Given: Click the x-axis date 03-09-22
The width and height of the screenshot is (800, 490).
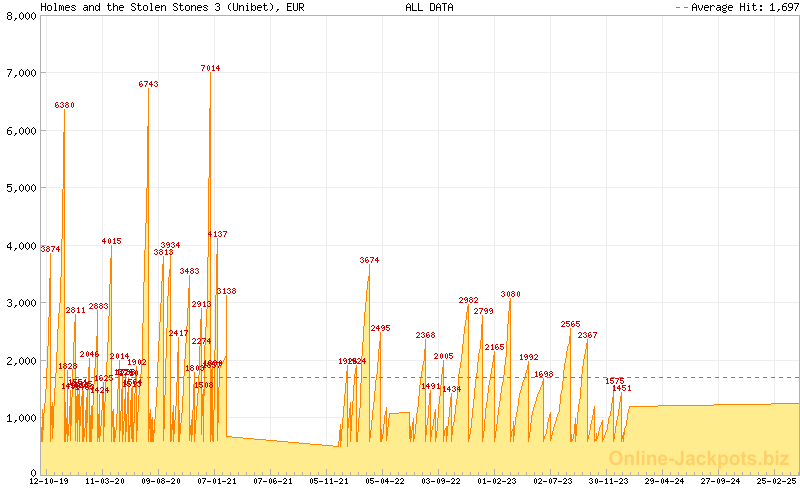Looking at the screenshot, I should [441, 481].
